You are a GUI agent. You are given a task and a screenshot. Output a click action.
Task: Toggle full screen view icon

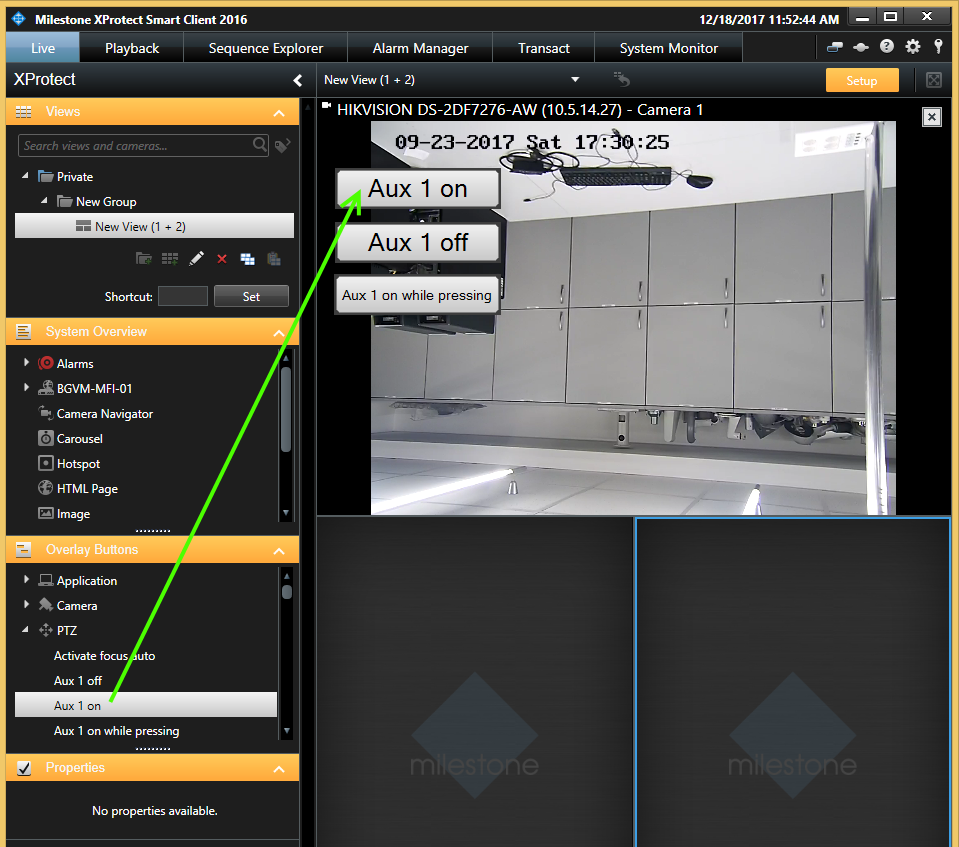(x=934, y=80)
